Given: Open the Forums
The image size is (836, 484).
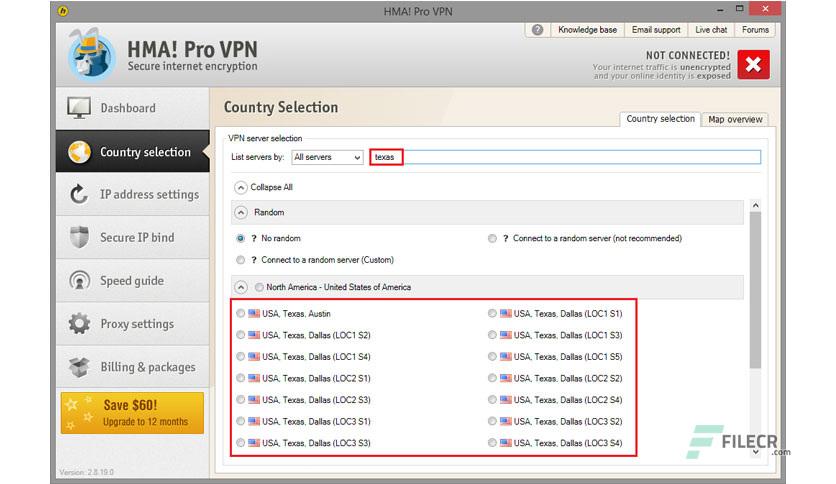Looking at the screenshot, I should coord(755,30).
